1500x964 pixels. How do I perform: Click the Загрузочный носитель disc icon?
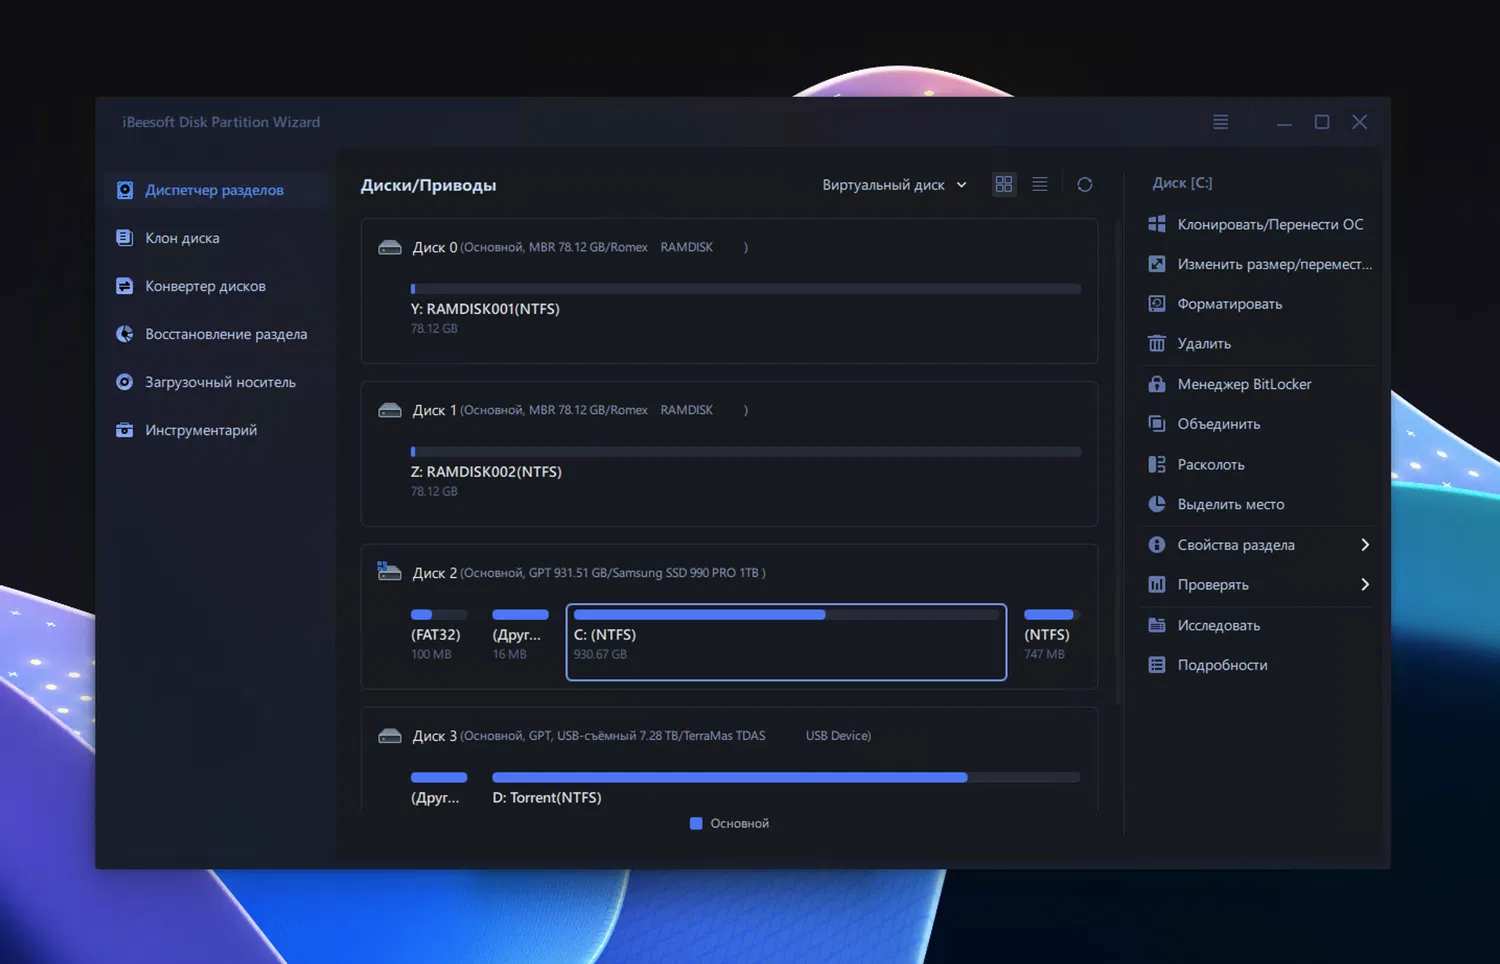pos(125,382)
